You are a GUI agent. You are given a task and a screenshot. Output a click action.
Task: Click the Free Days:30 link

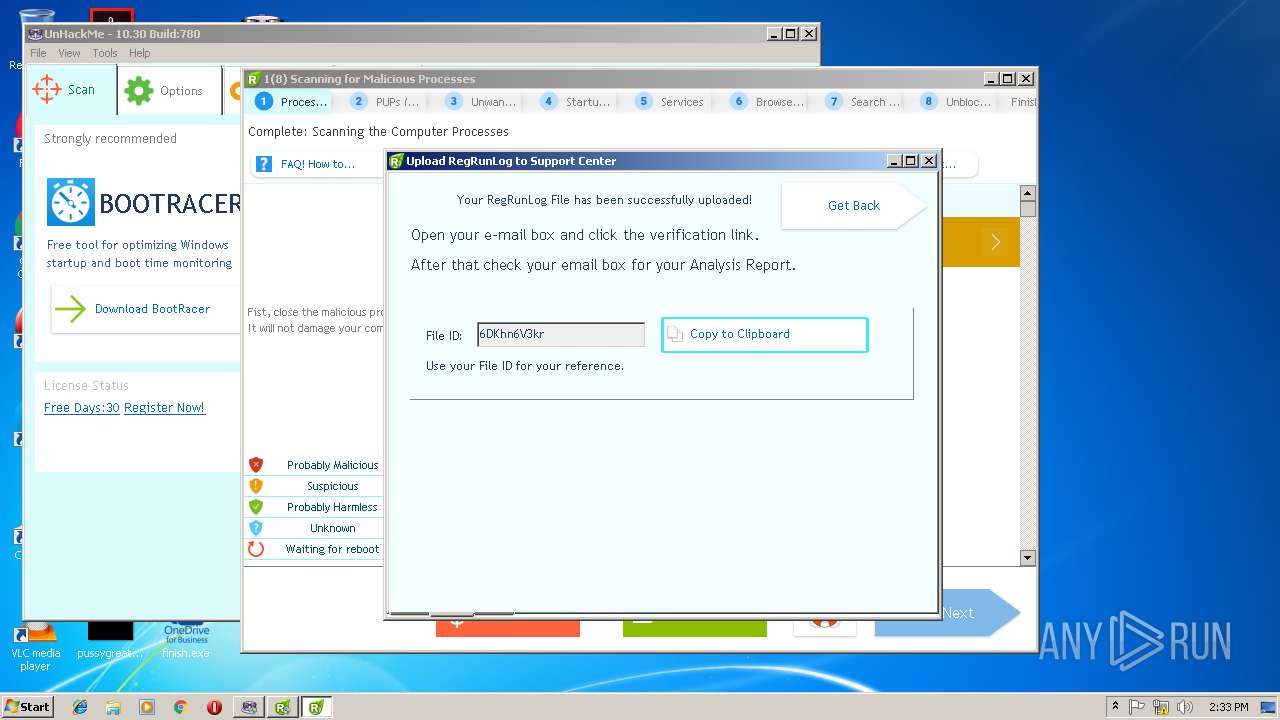pyautogui.click(x=82, y=408)
